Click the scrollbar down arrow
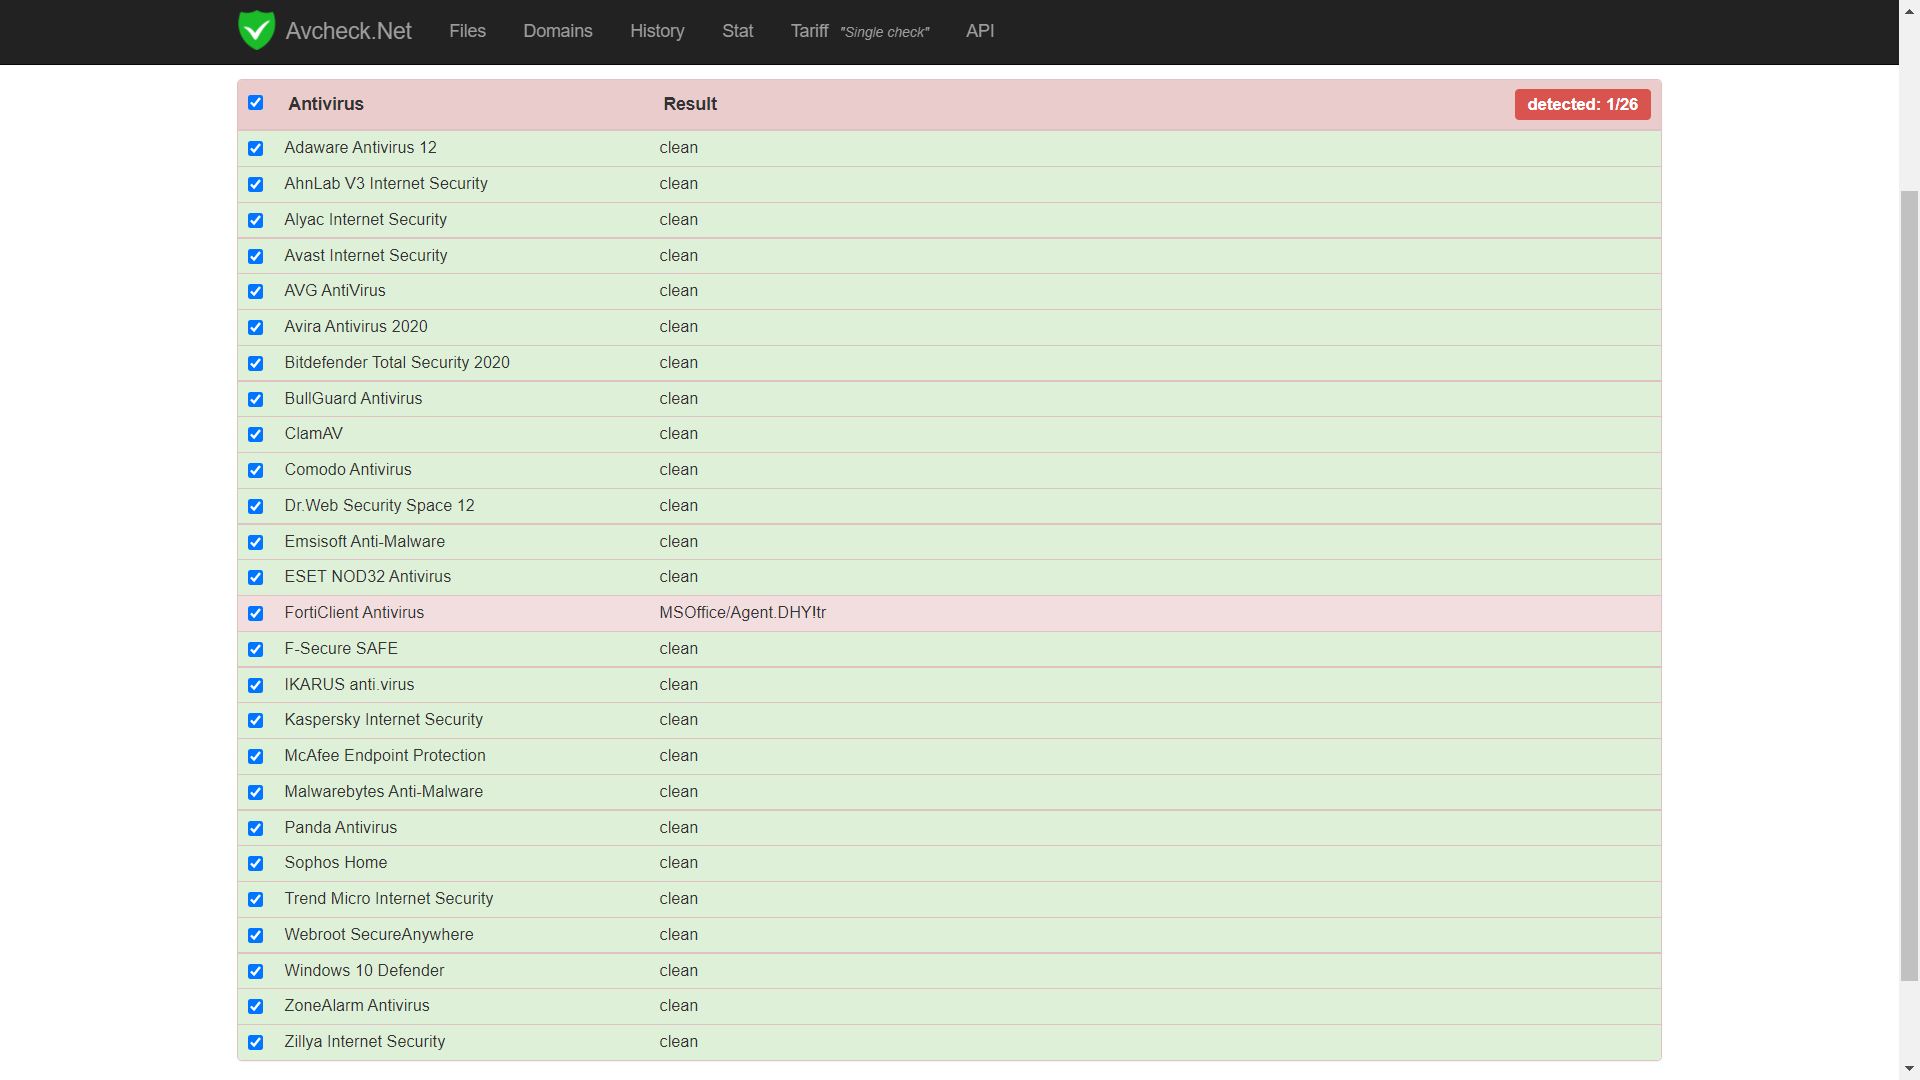Screen dimensions: 1920x1080 point(1909,1069)
